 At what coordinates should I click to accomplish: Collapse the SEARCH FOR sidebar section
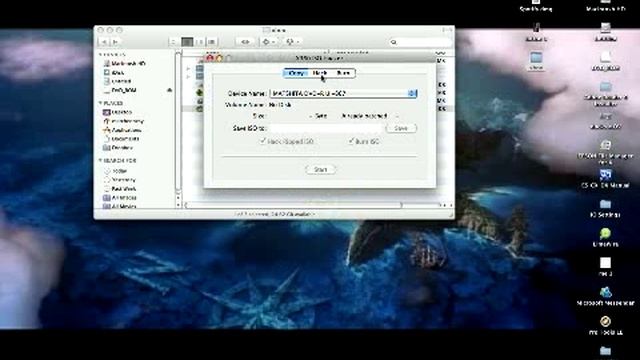point(100,161)
